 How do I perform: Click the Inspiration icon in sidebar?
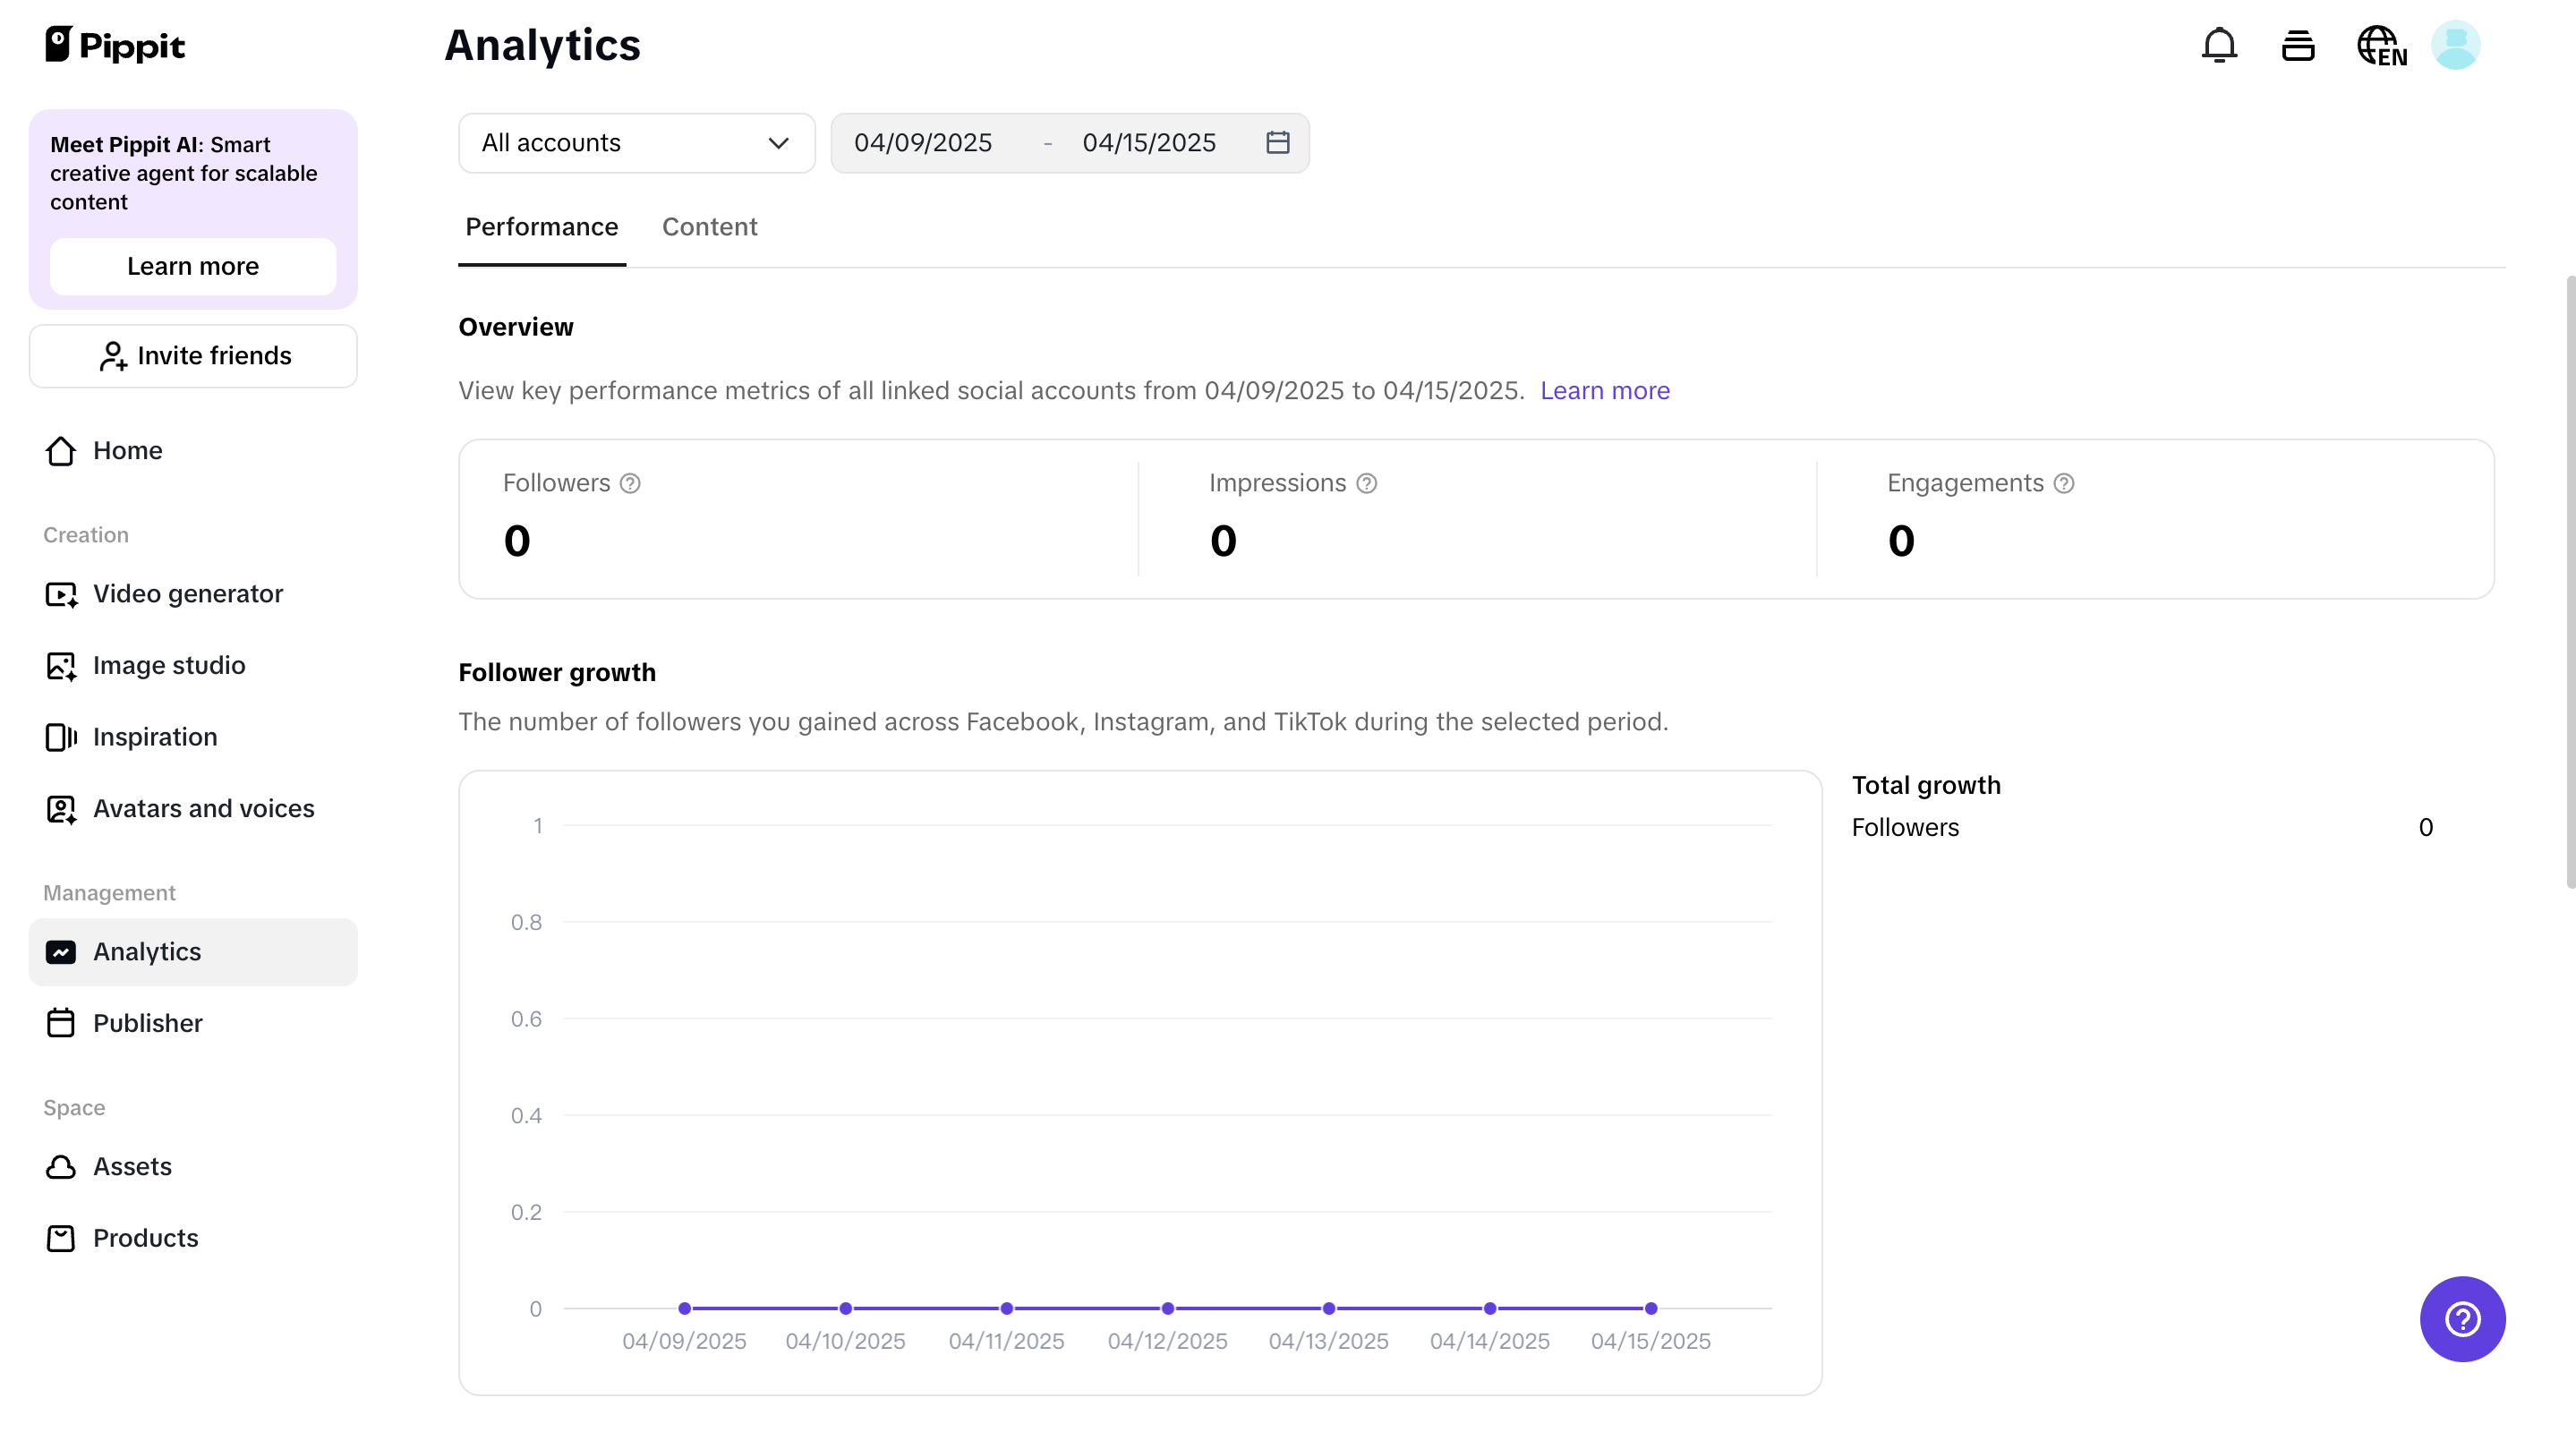click(61, 737)
